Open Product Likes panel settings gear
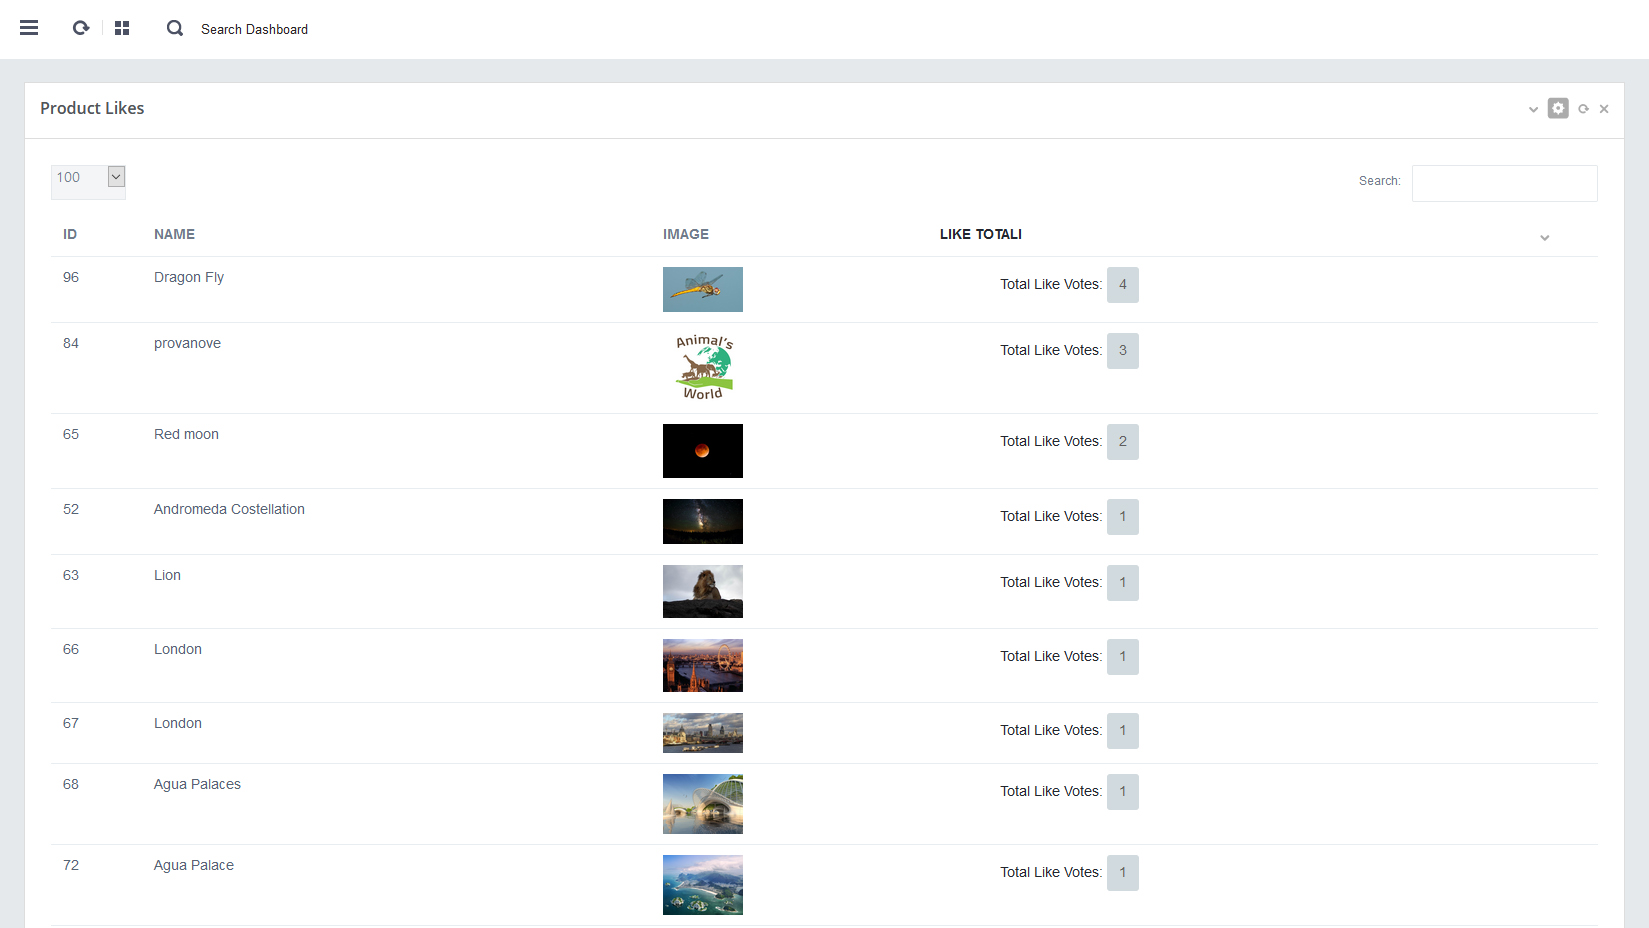1649x928 pixels. 1558,108
